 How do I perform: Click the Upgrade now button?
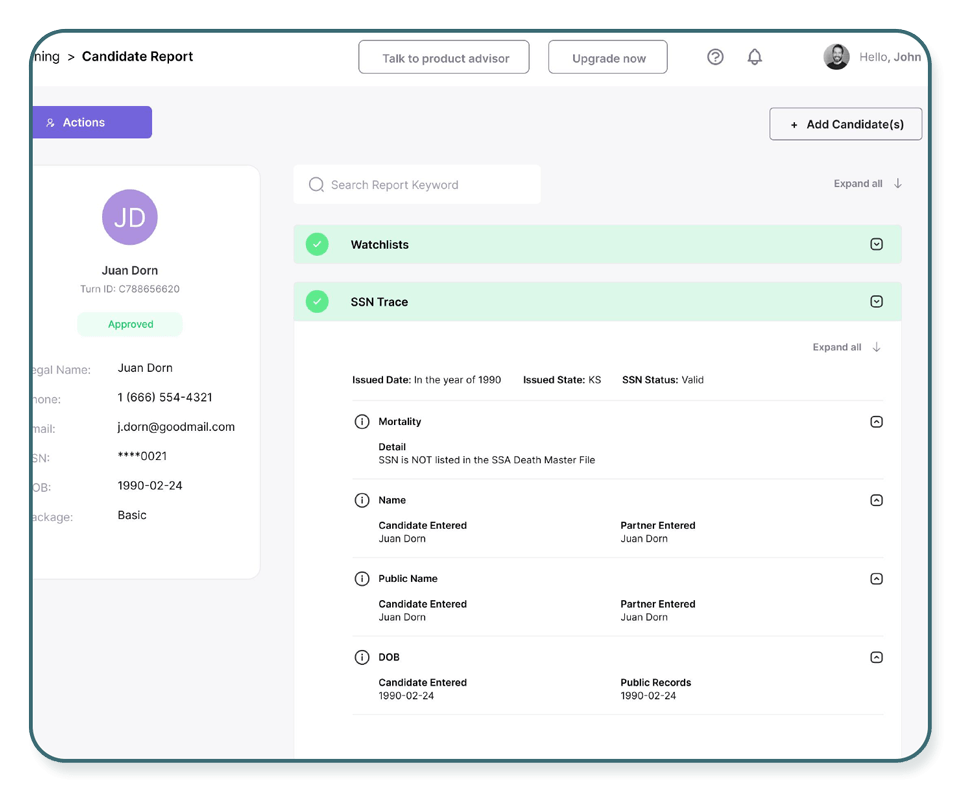607,57
